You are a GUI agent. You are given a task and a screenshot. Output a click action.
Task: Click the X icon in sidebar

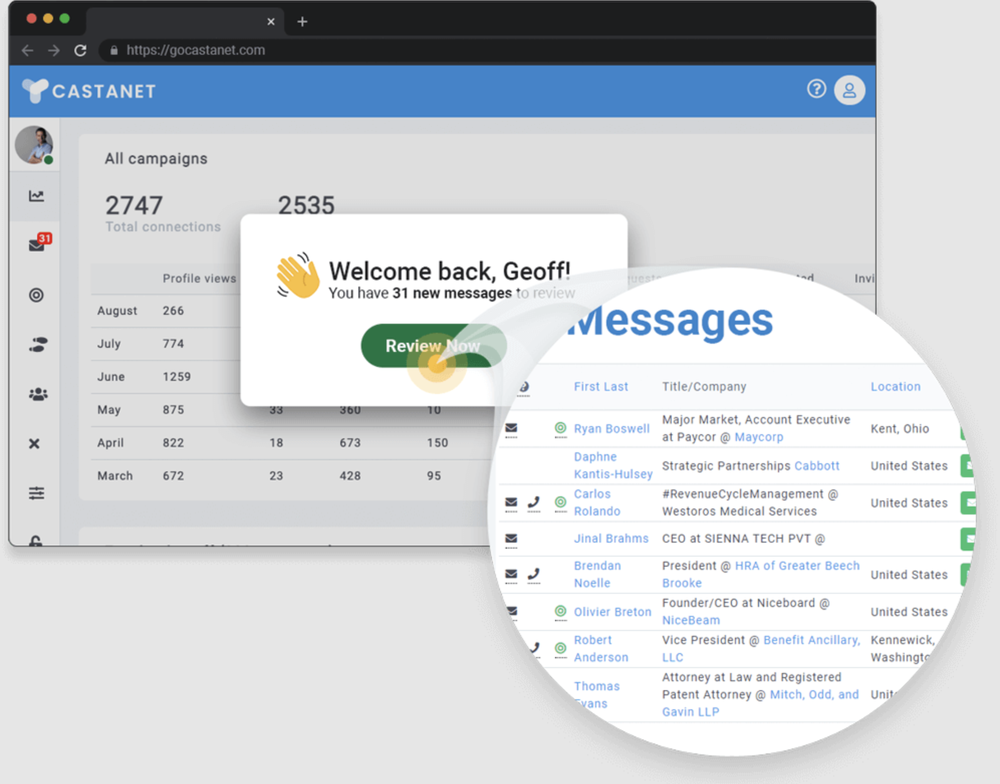[34, 443]
